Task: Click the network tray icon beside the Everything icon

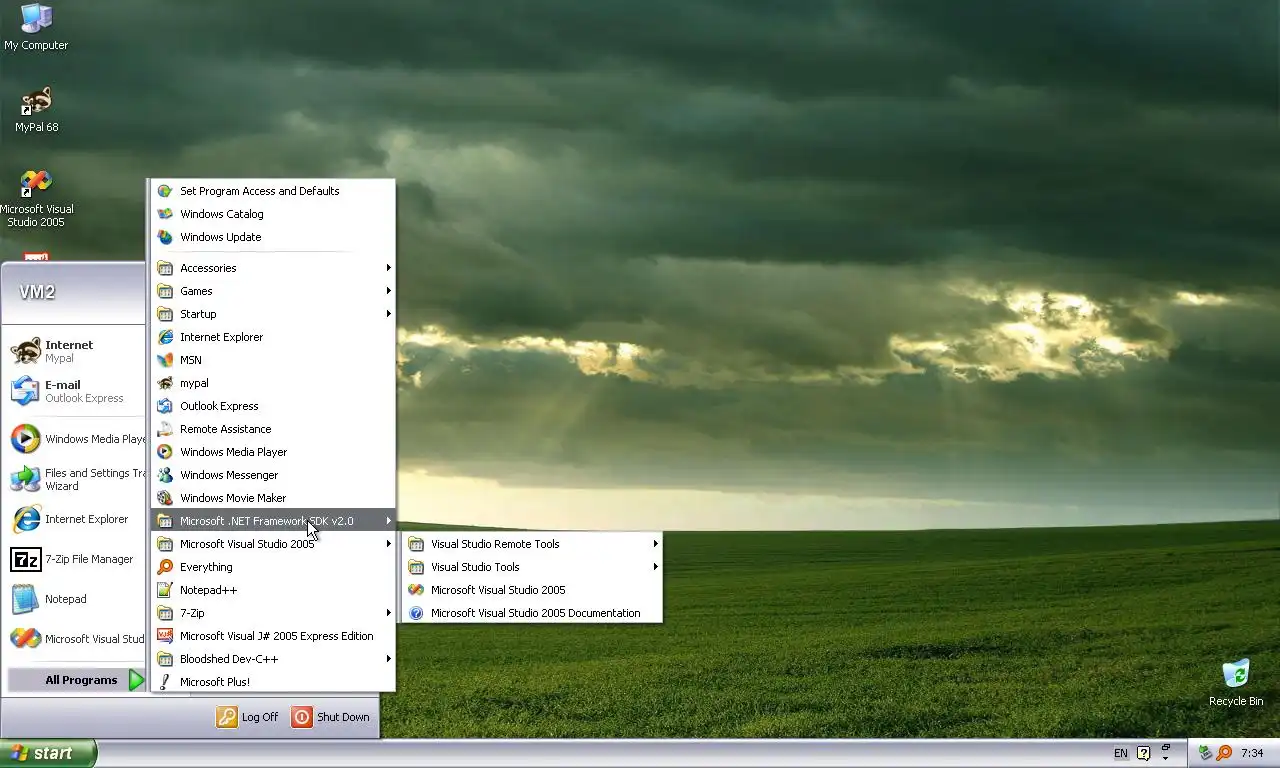Action: pos(1205,753)
